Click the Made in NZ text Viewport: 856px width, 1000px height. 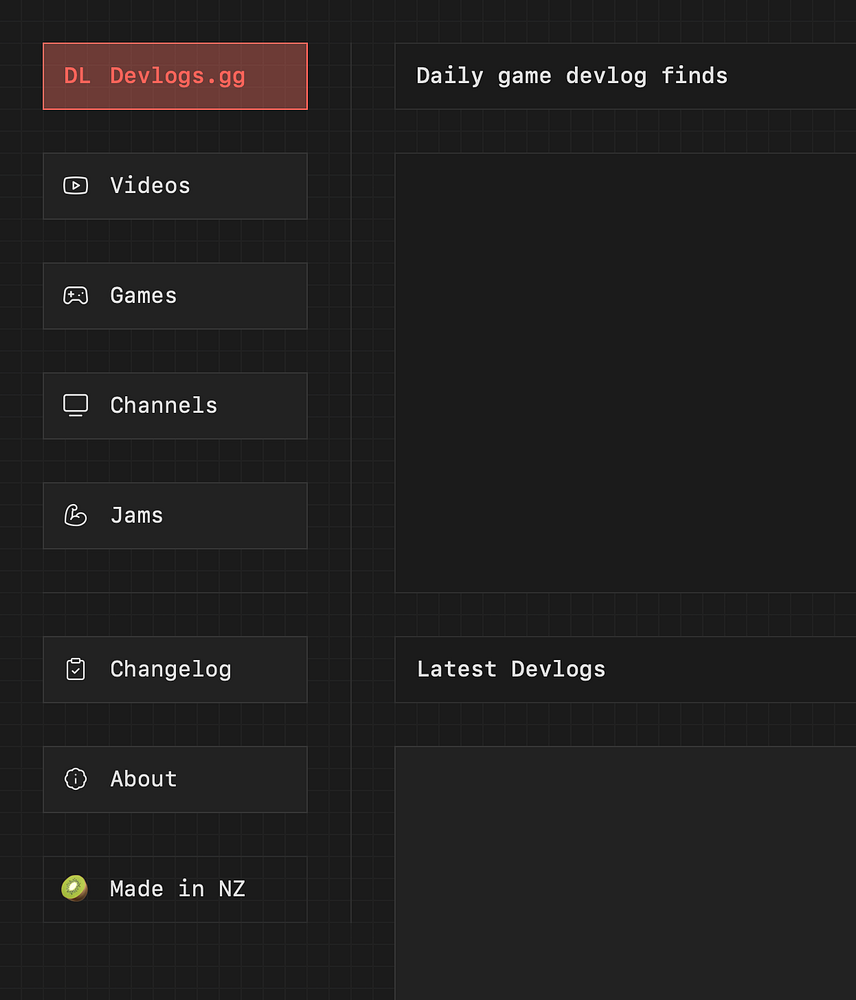177,889
